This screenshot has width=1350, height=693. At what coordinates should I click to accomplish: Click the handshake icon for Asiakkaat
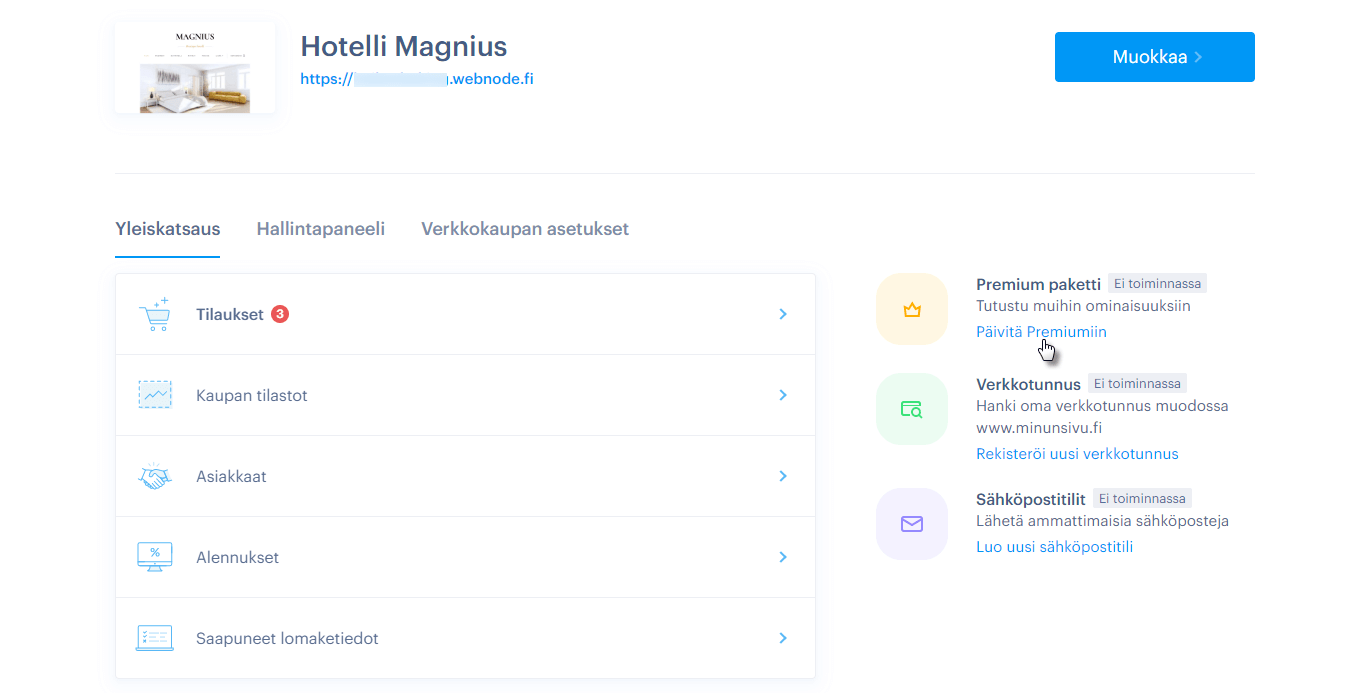coord(154,476)
